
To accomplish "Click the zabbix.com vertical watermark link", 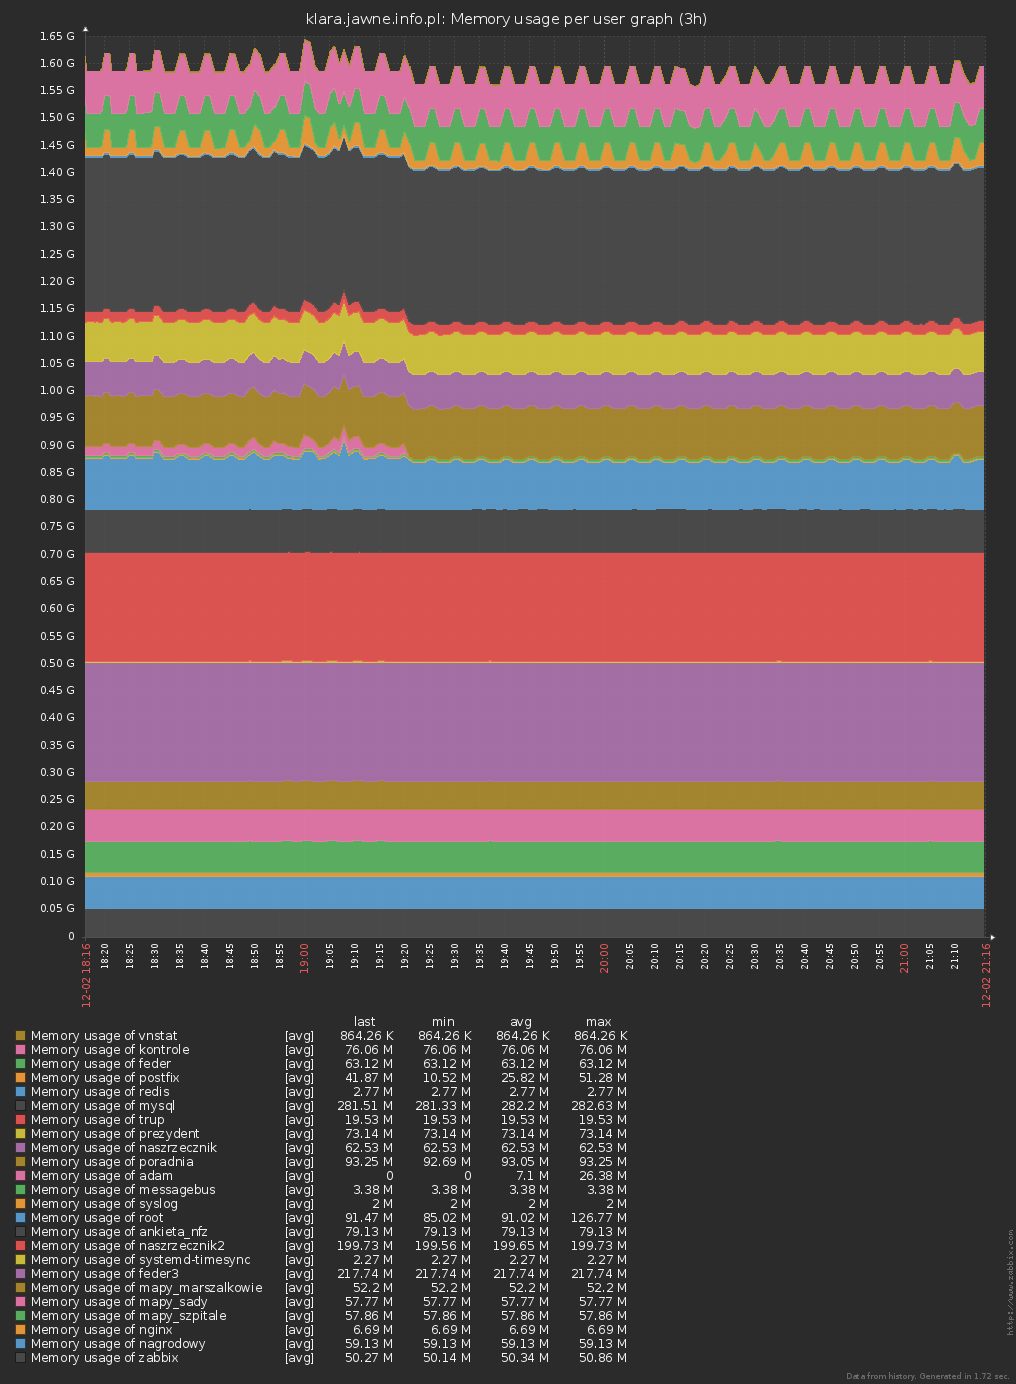I will [x=1009, y=1282].
